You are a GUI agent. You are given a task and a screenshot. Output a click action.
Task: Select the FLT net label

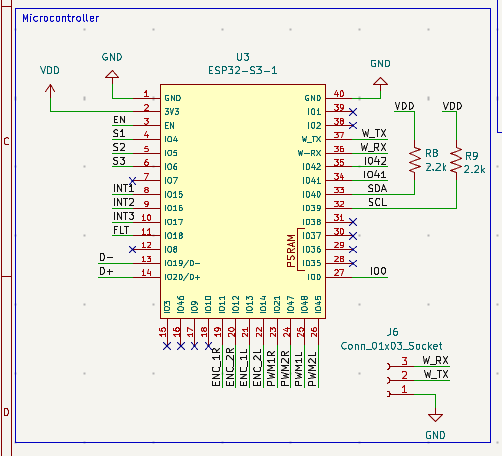click(x=121, y=230)
